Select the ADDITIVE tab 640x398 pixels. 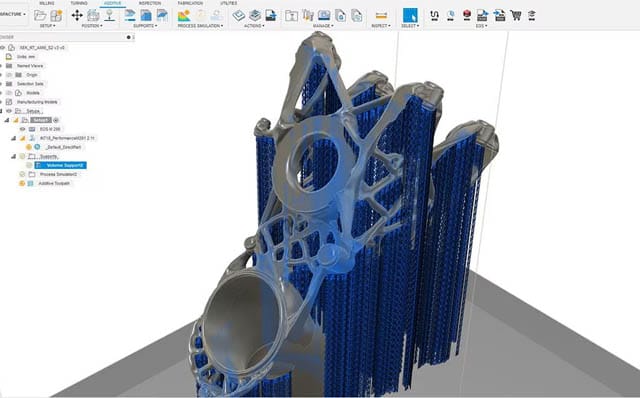click(x=112, y=3)
